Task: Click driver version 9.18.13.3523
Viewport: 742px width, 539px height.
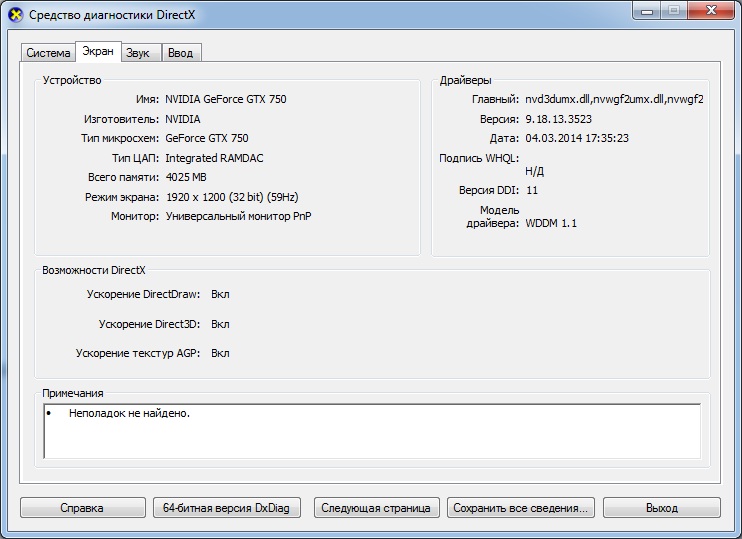Action: 558,119
